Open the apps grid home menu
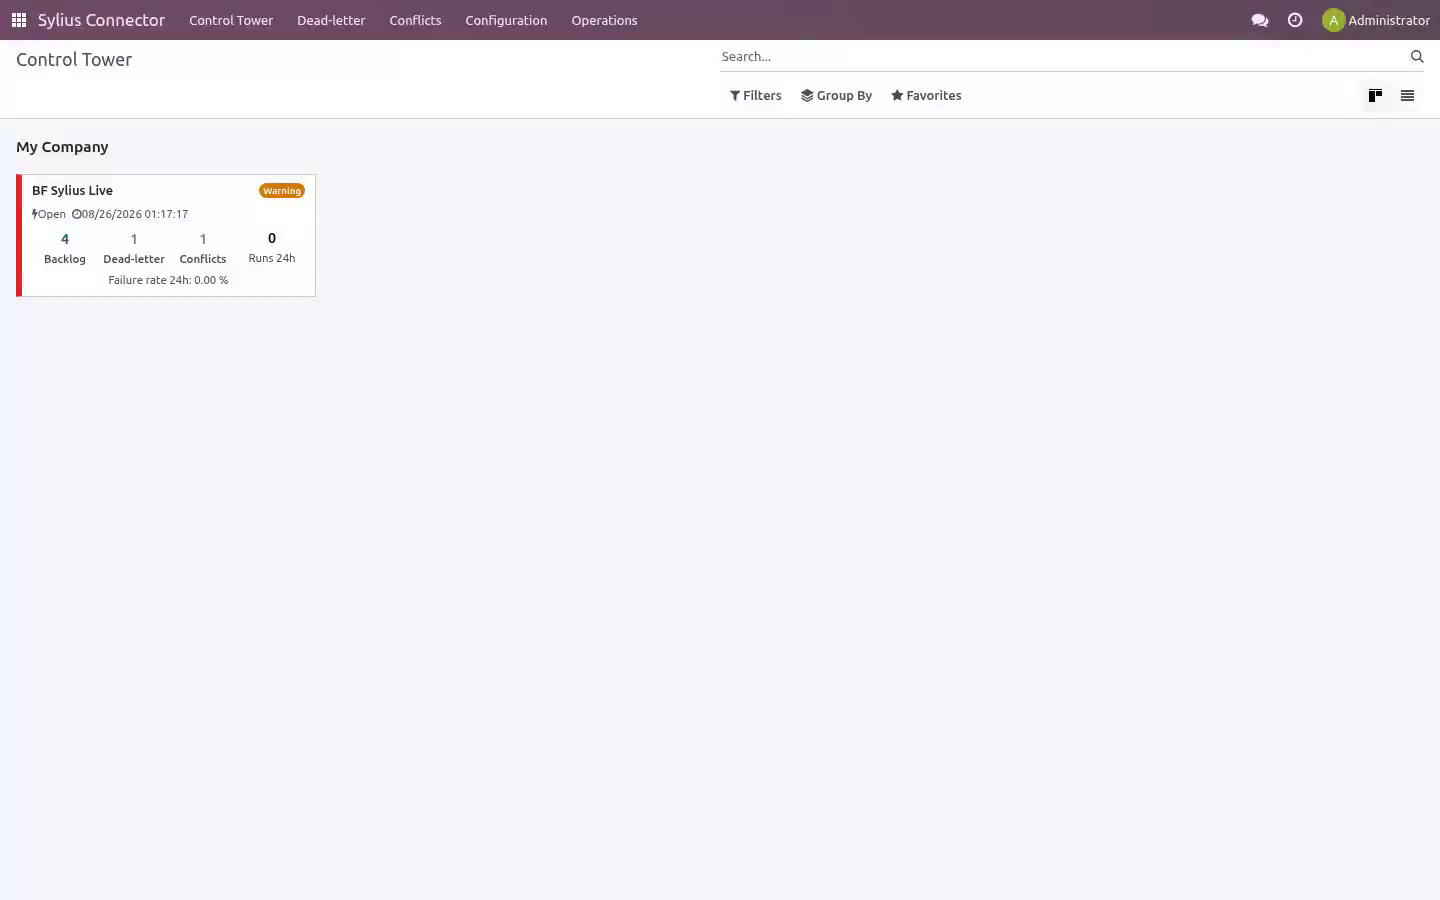The height and width of the screenshot is (900, 1440). [x=19, y=20]
